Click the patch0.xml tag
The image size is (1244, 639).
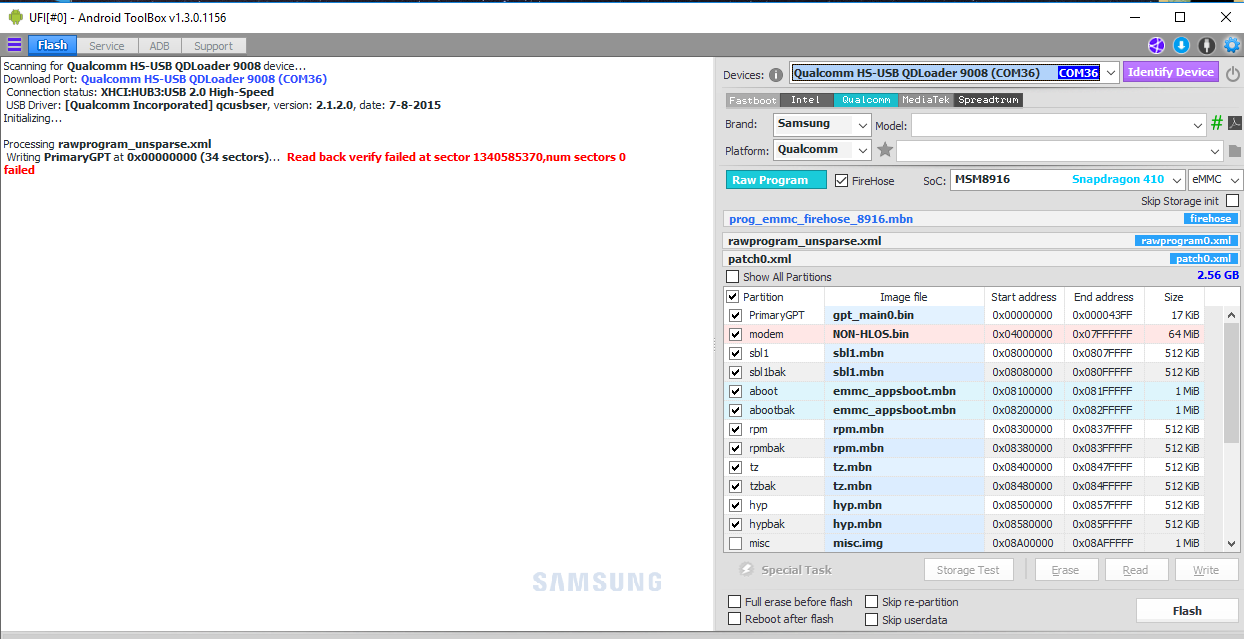tap(1204, 259)
